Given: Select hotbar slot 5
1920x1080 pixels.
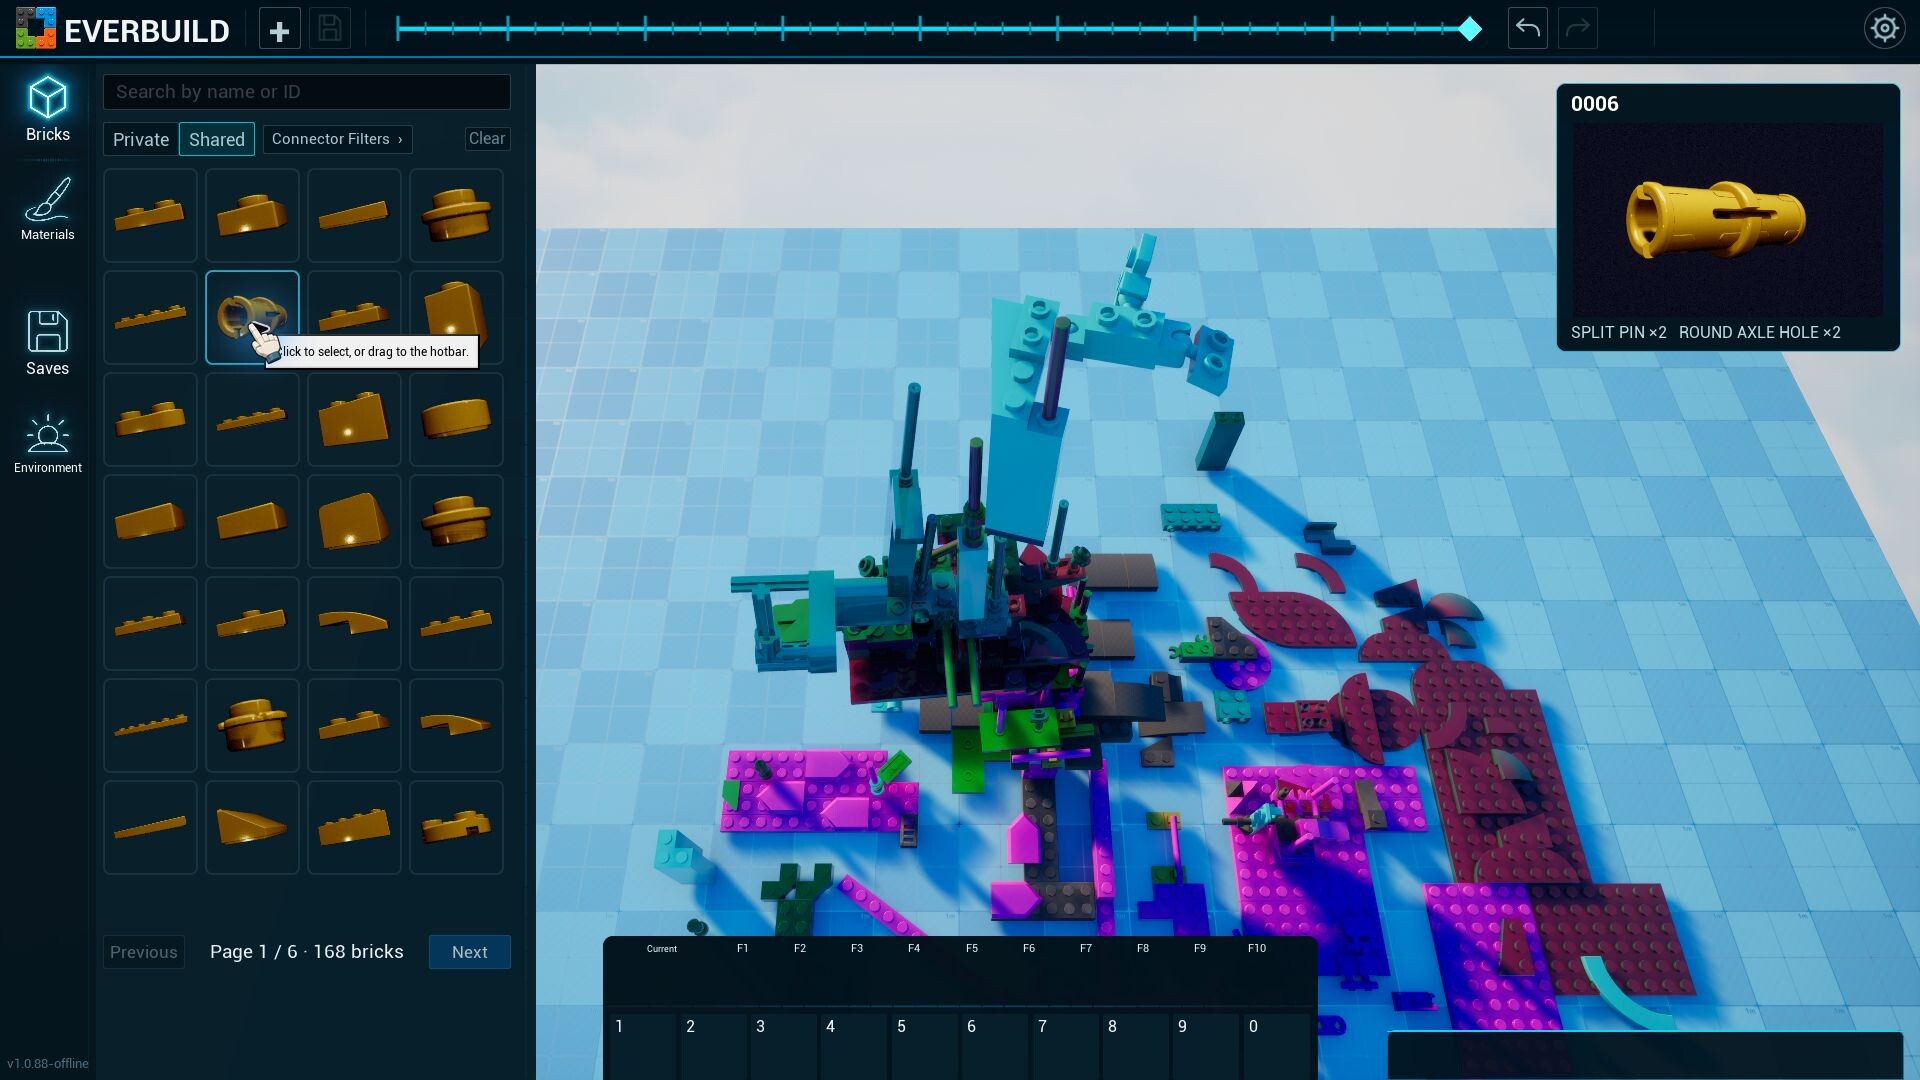Looking at the screenshot, I should [x=925, y=1045].
